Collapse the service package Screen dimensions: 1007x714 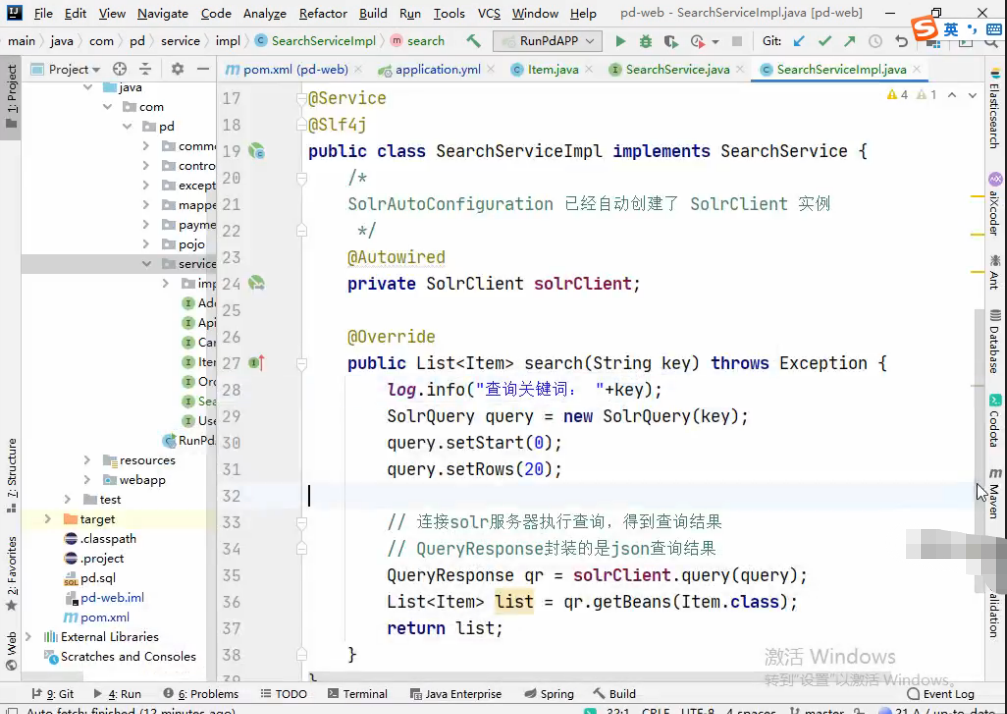pyautogui.click(x=146, y=264)
